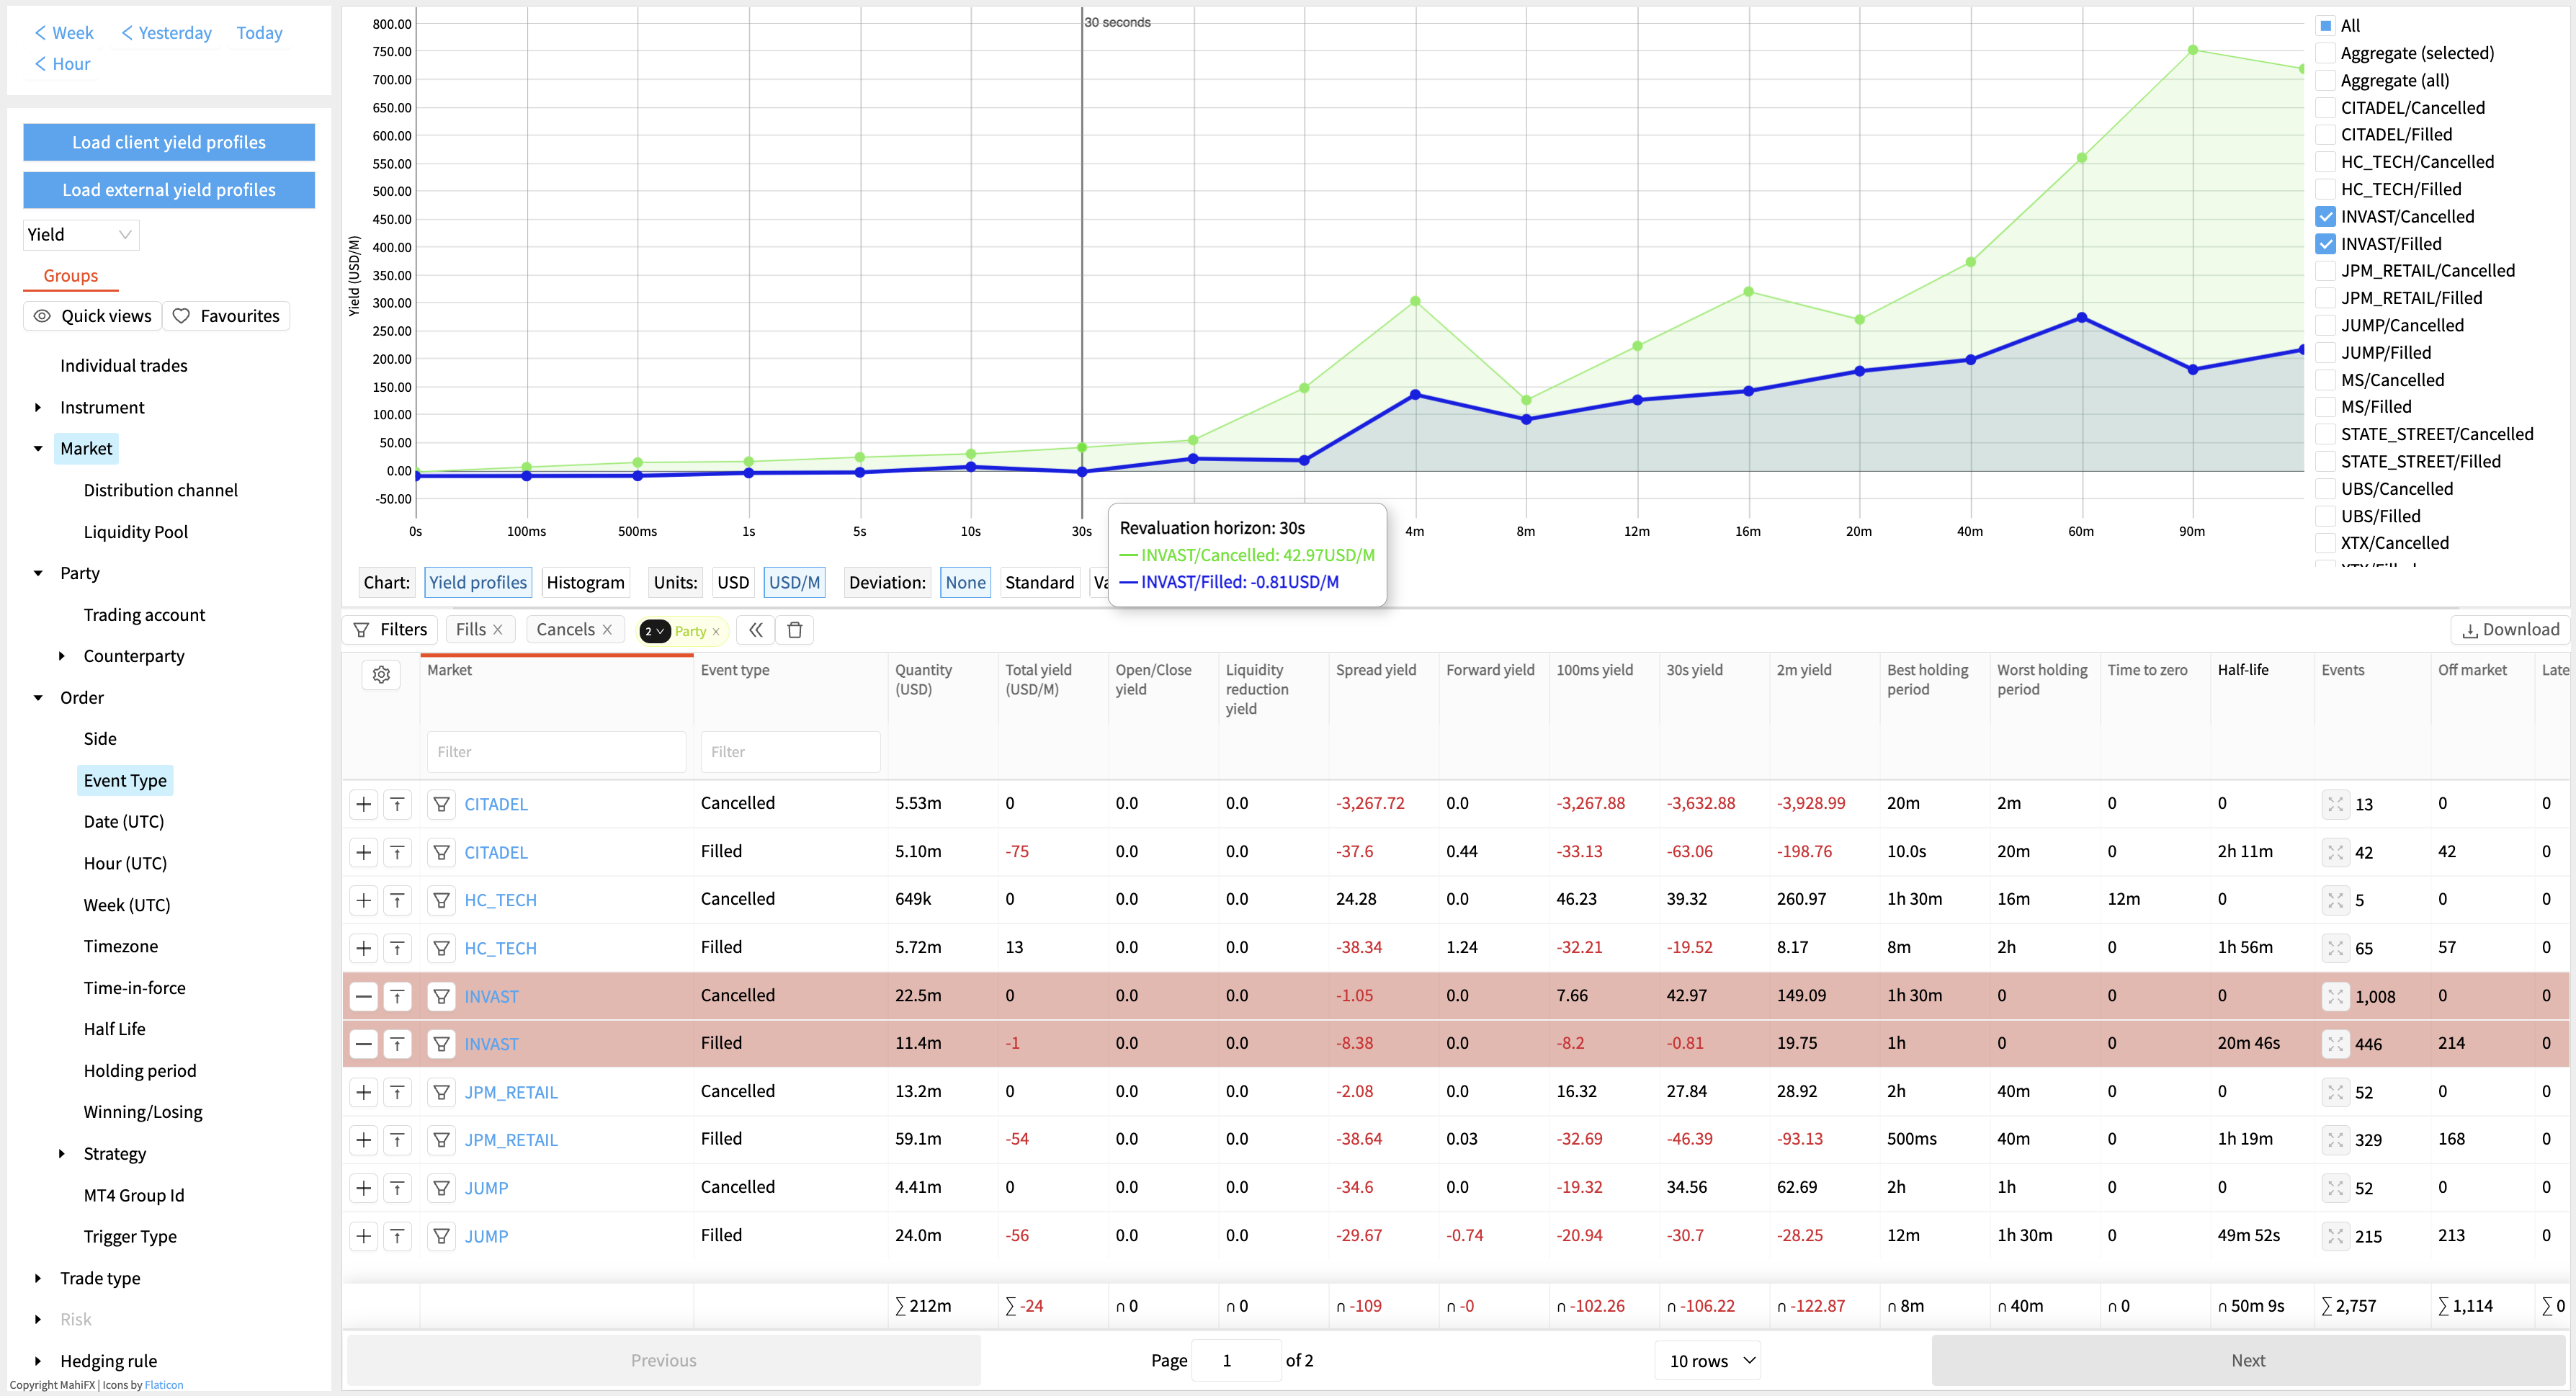2576x1396 pixels.
Task: Load external yield profiles
Action: [x=169, y=190]
